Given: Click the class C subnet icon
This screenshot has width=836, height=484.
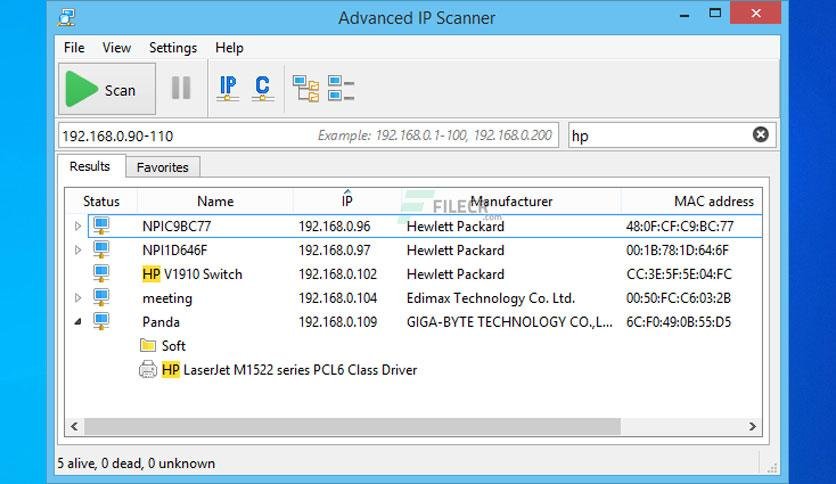Looking at the screenshot, I should [262, 88].
